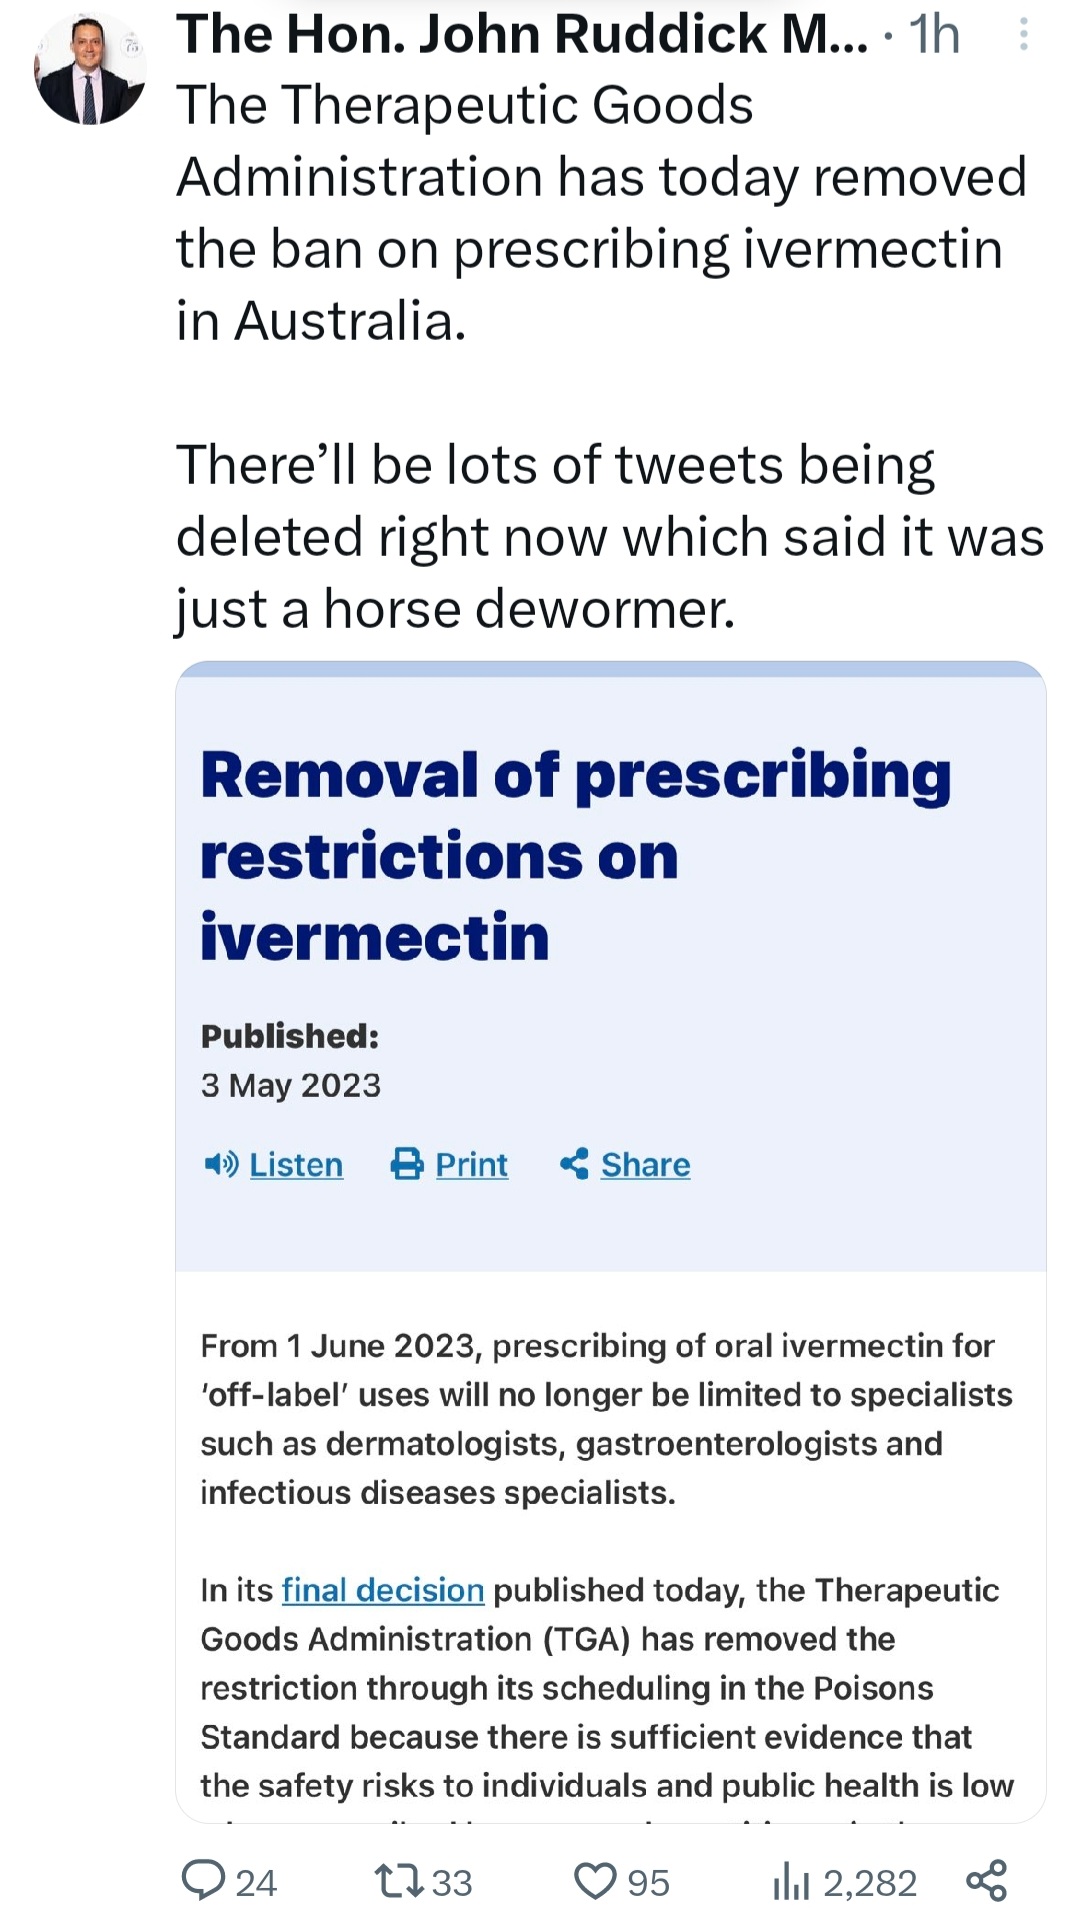View tweet analytics bar chart icon
Screen dimensions: 1080x1921
click(x=790, y=1882)
